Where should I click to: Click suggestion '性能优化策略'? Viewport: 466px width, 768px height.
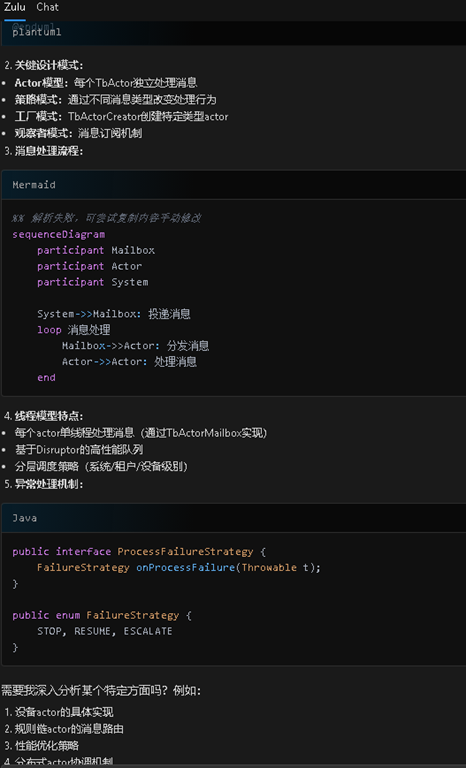(47, 745)
